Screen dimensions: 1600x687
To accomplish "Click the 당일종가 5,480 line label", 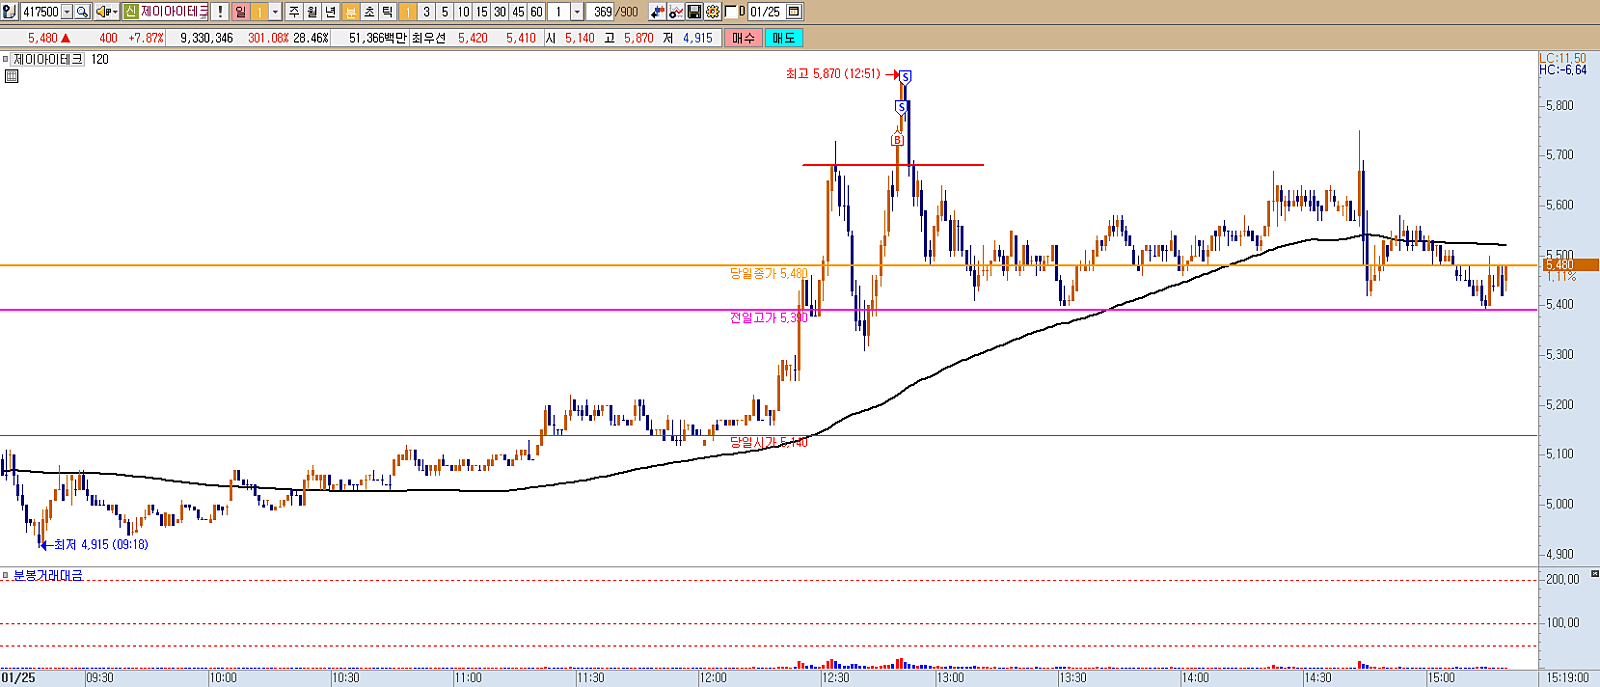I will click(769, 273).
